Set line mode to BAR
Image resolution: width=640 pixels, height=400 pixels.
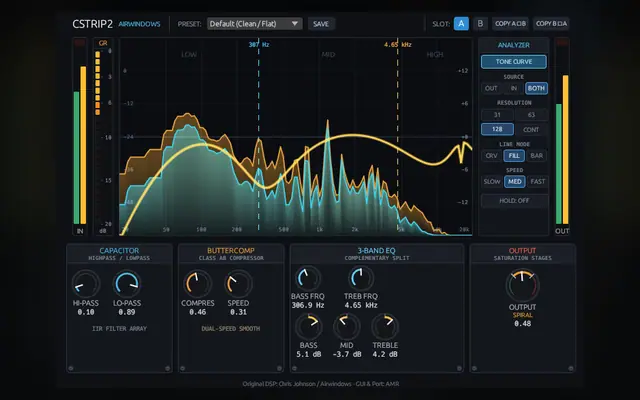(536, 156)
